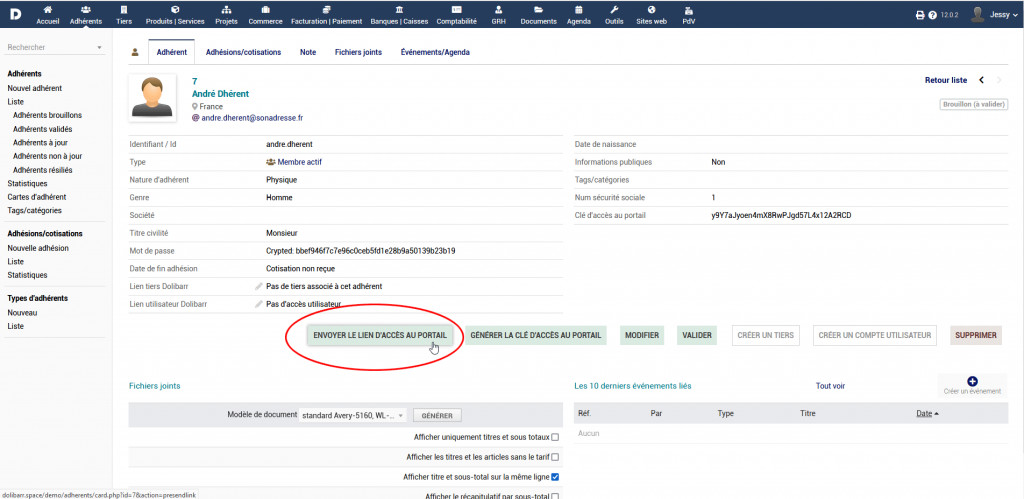Enable 'Afficher uniquement titres et sous totaux' checkbox
Viewport: 1024px width, 499px height.
pos(555,437)
